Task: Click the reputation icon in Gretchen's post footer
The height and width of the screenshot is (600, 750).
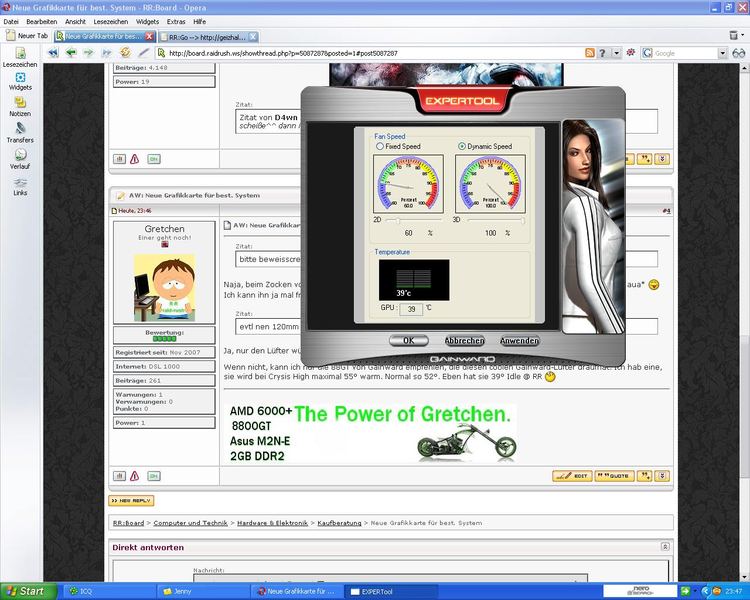Action: [120, 476]
